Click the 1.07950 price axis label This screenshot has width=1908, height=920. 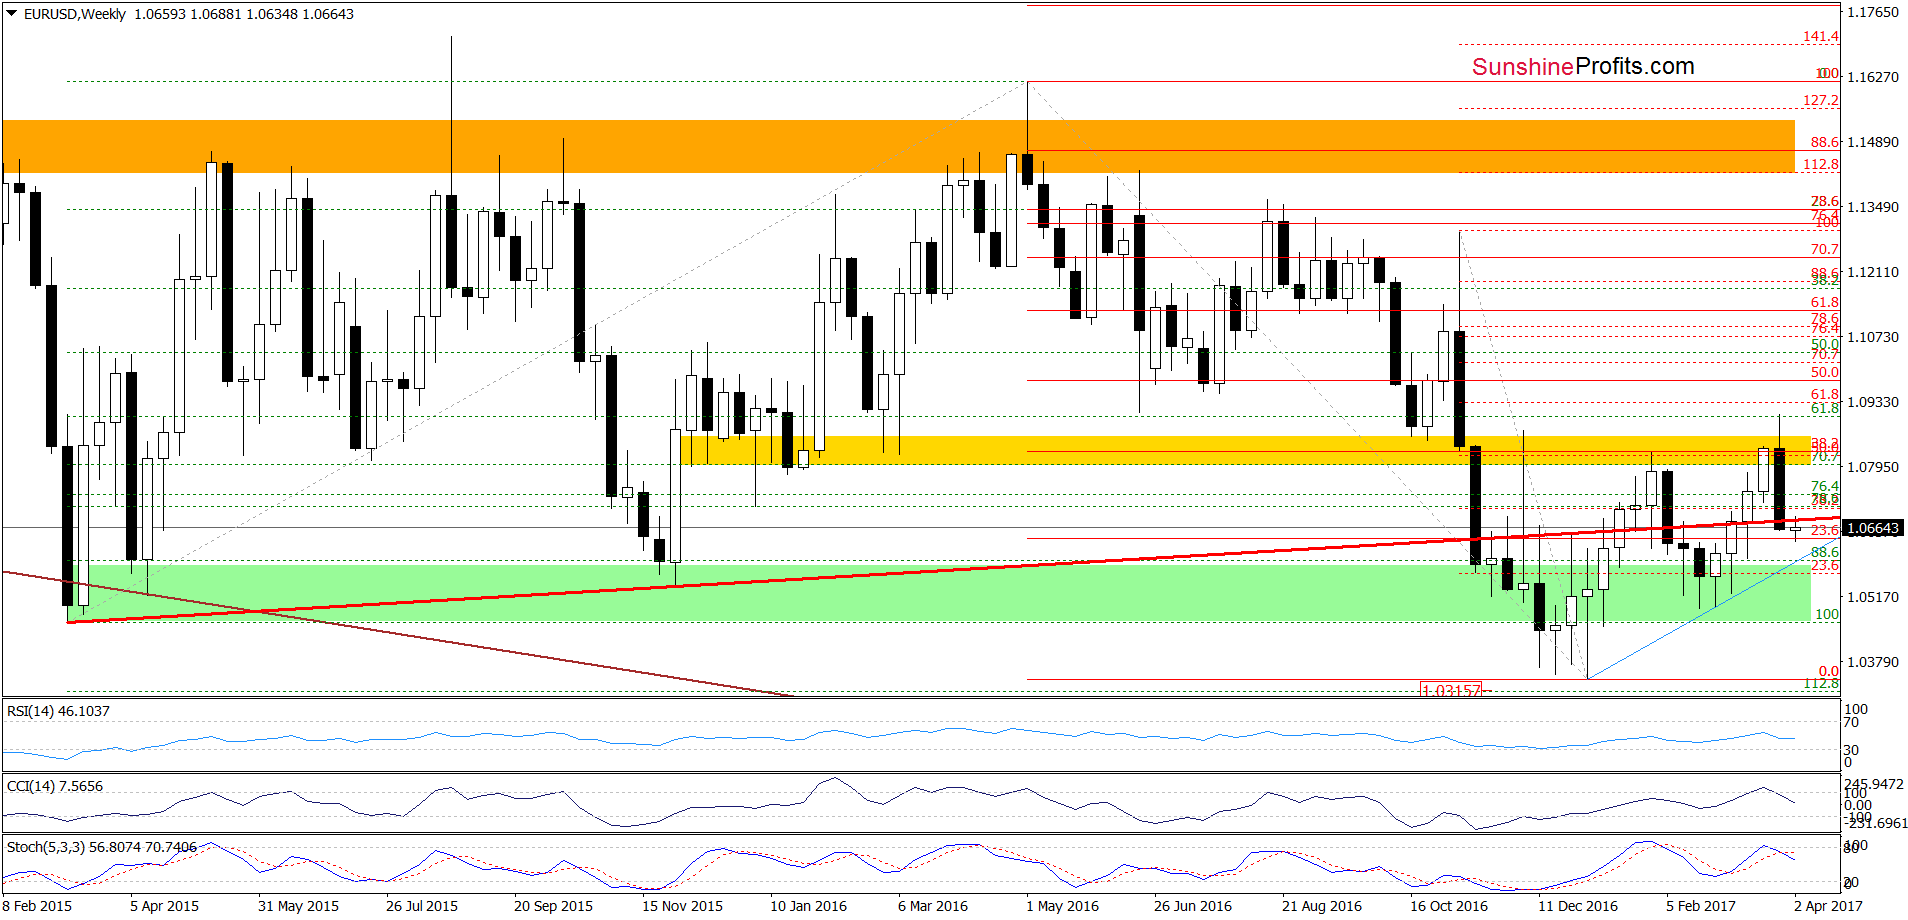click(1873, 467)
